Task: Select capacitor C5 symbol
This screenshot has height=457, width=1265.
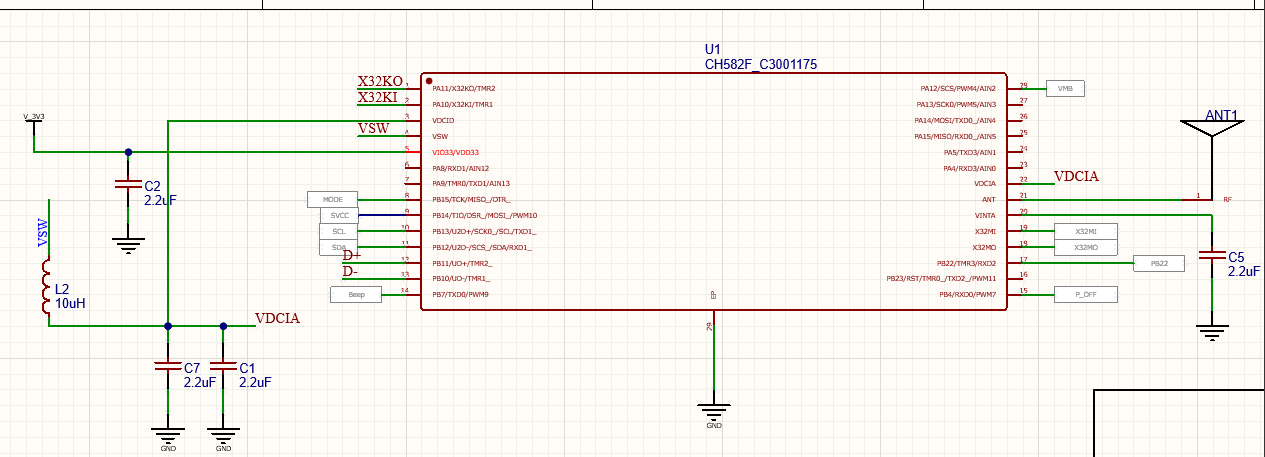Action: [x=1212, y=256]
